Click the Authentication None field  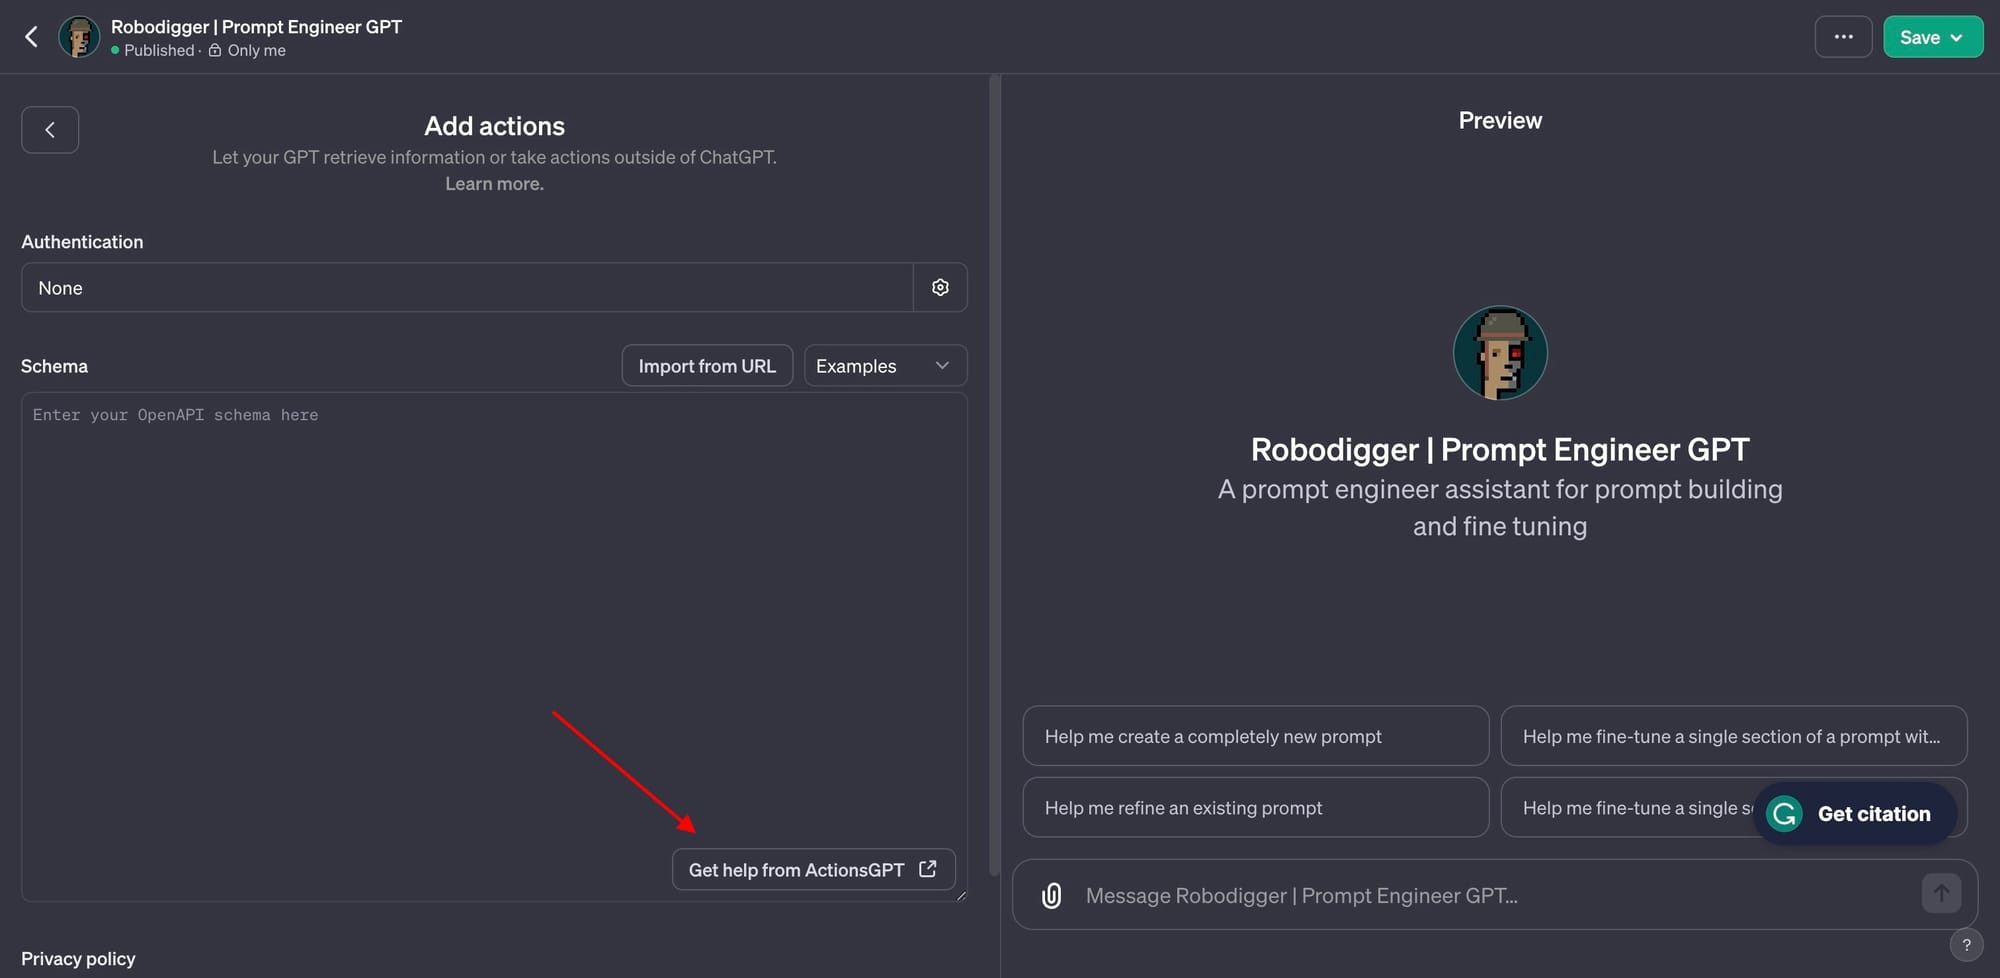point(467,288)
